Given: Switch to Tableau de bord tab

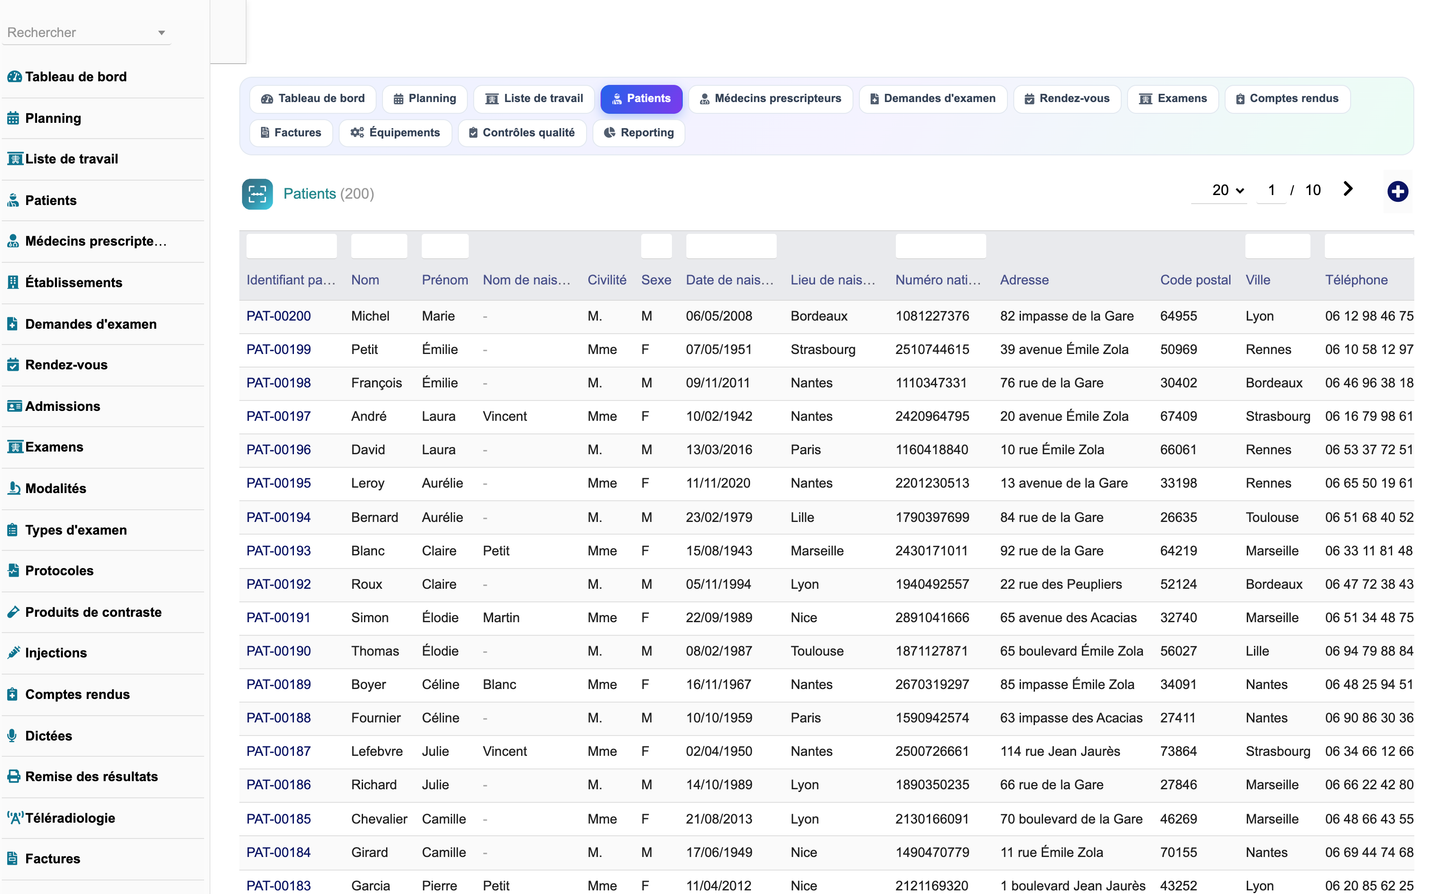Looking at the screenshot, I should tap(313, 99).
